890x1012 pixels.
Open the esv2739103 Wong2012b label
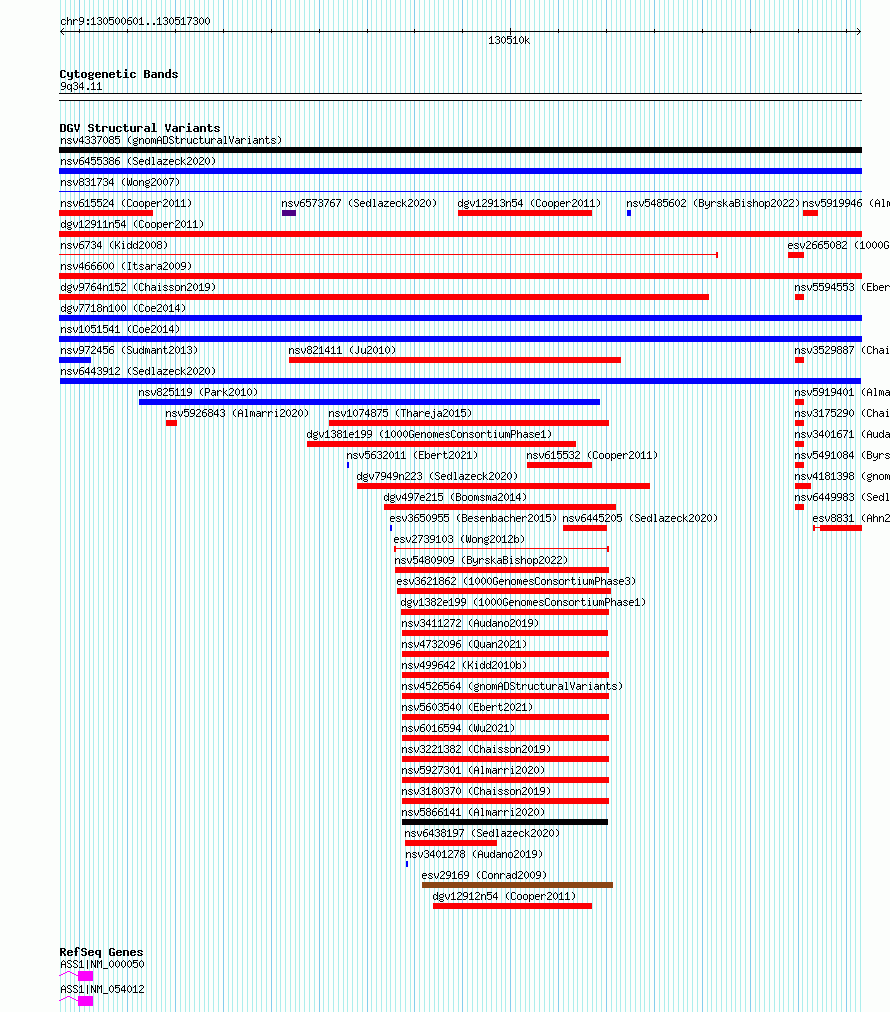tap(459, 539)
